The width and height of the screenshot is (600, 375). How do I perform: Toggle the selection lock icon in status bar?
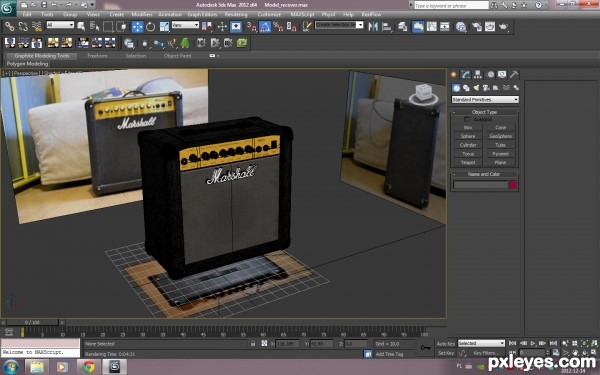point(253,344)
